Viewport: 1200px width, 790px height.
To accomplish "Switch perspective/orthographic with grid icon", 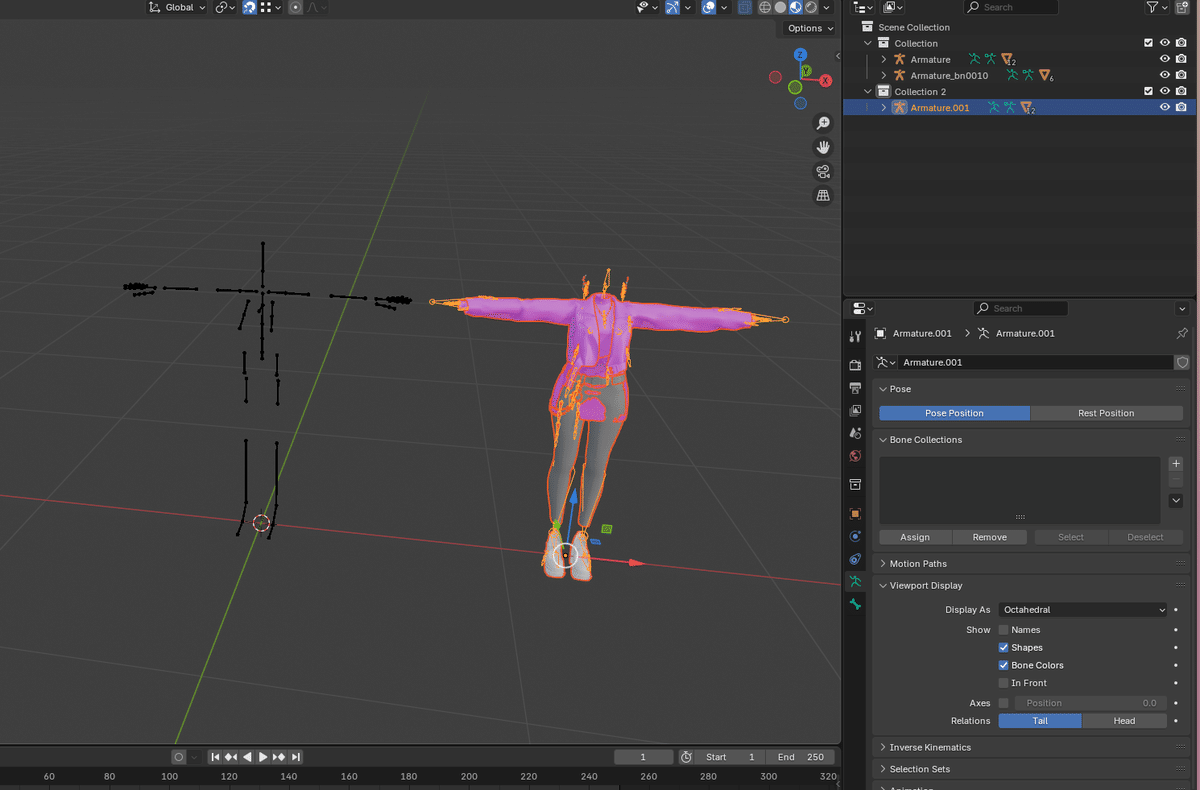I will [823, 196].
